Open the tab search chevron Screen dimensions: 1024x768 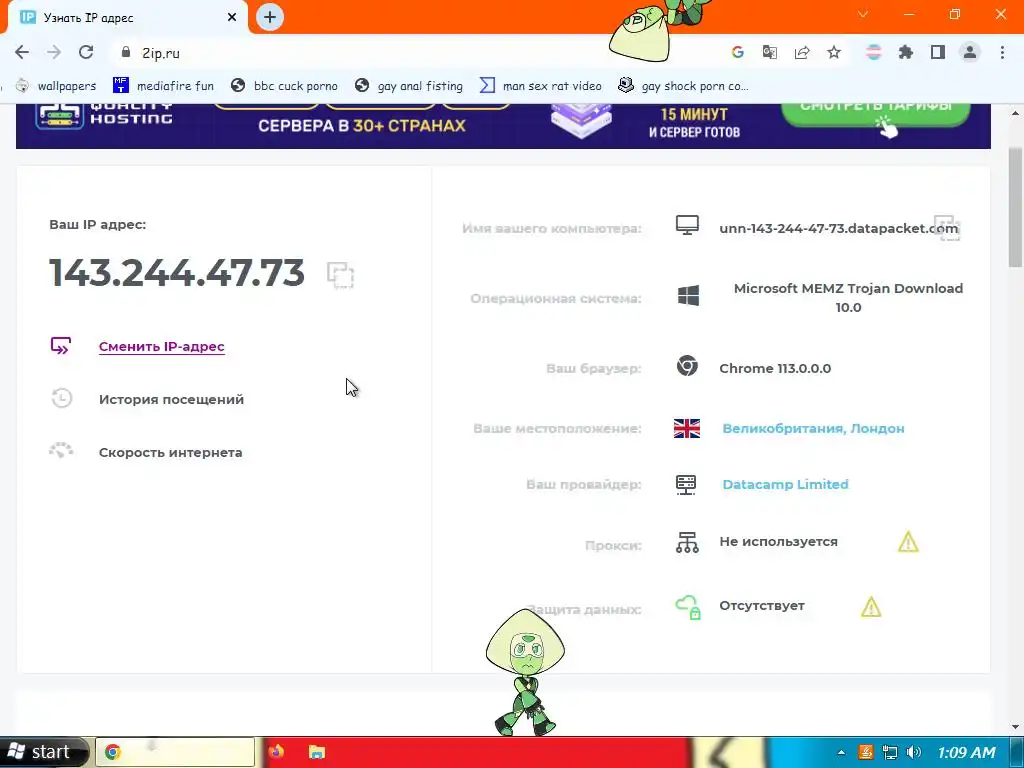coord(863,14)
